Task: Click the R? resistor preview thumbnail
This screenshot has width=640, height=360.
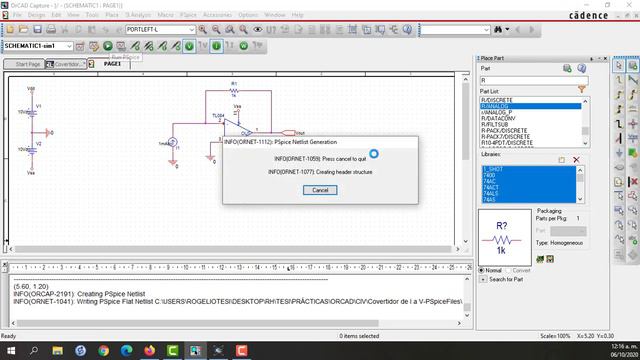Action: click(x=505, y=238)
